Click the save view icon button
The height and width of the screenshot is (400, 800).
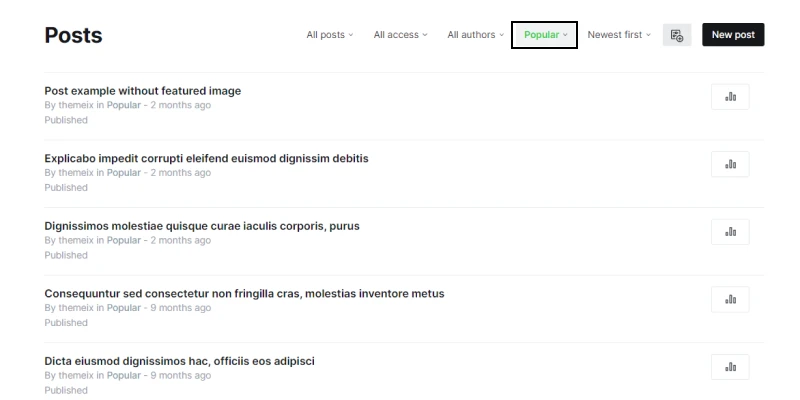pos(677,35)
